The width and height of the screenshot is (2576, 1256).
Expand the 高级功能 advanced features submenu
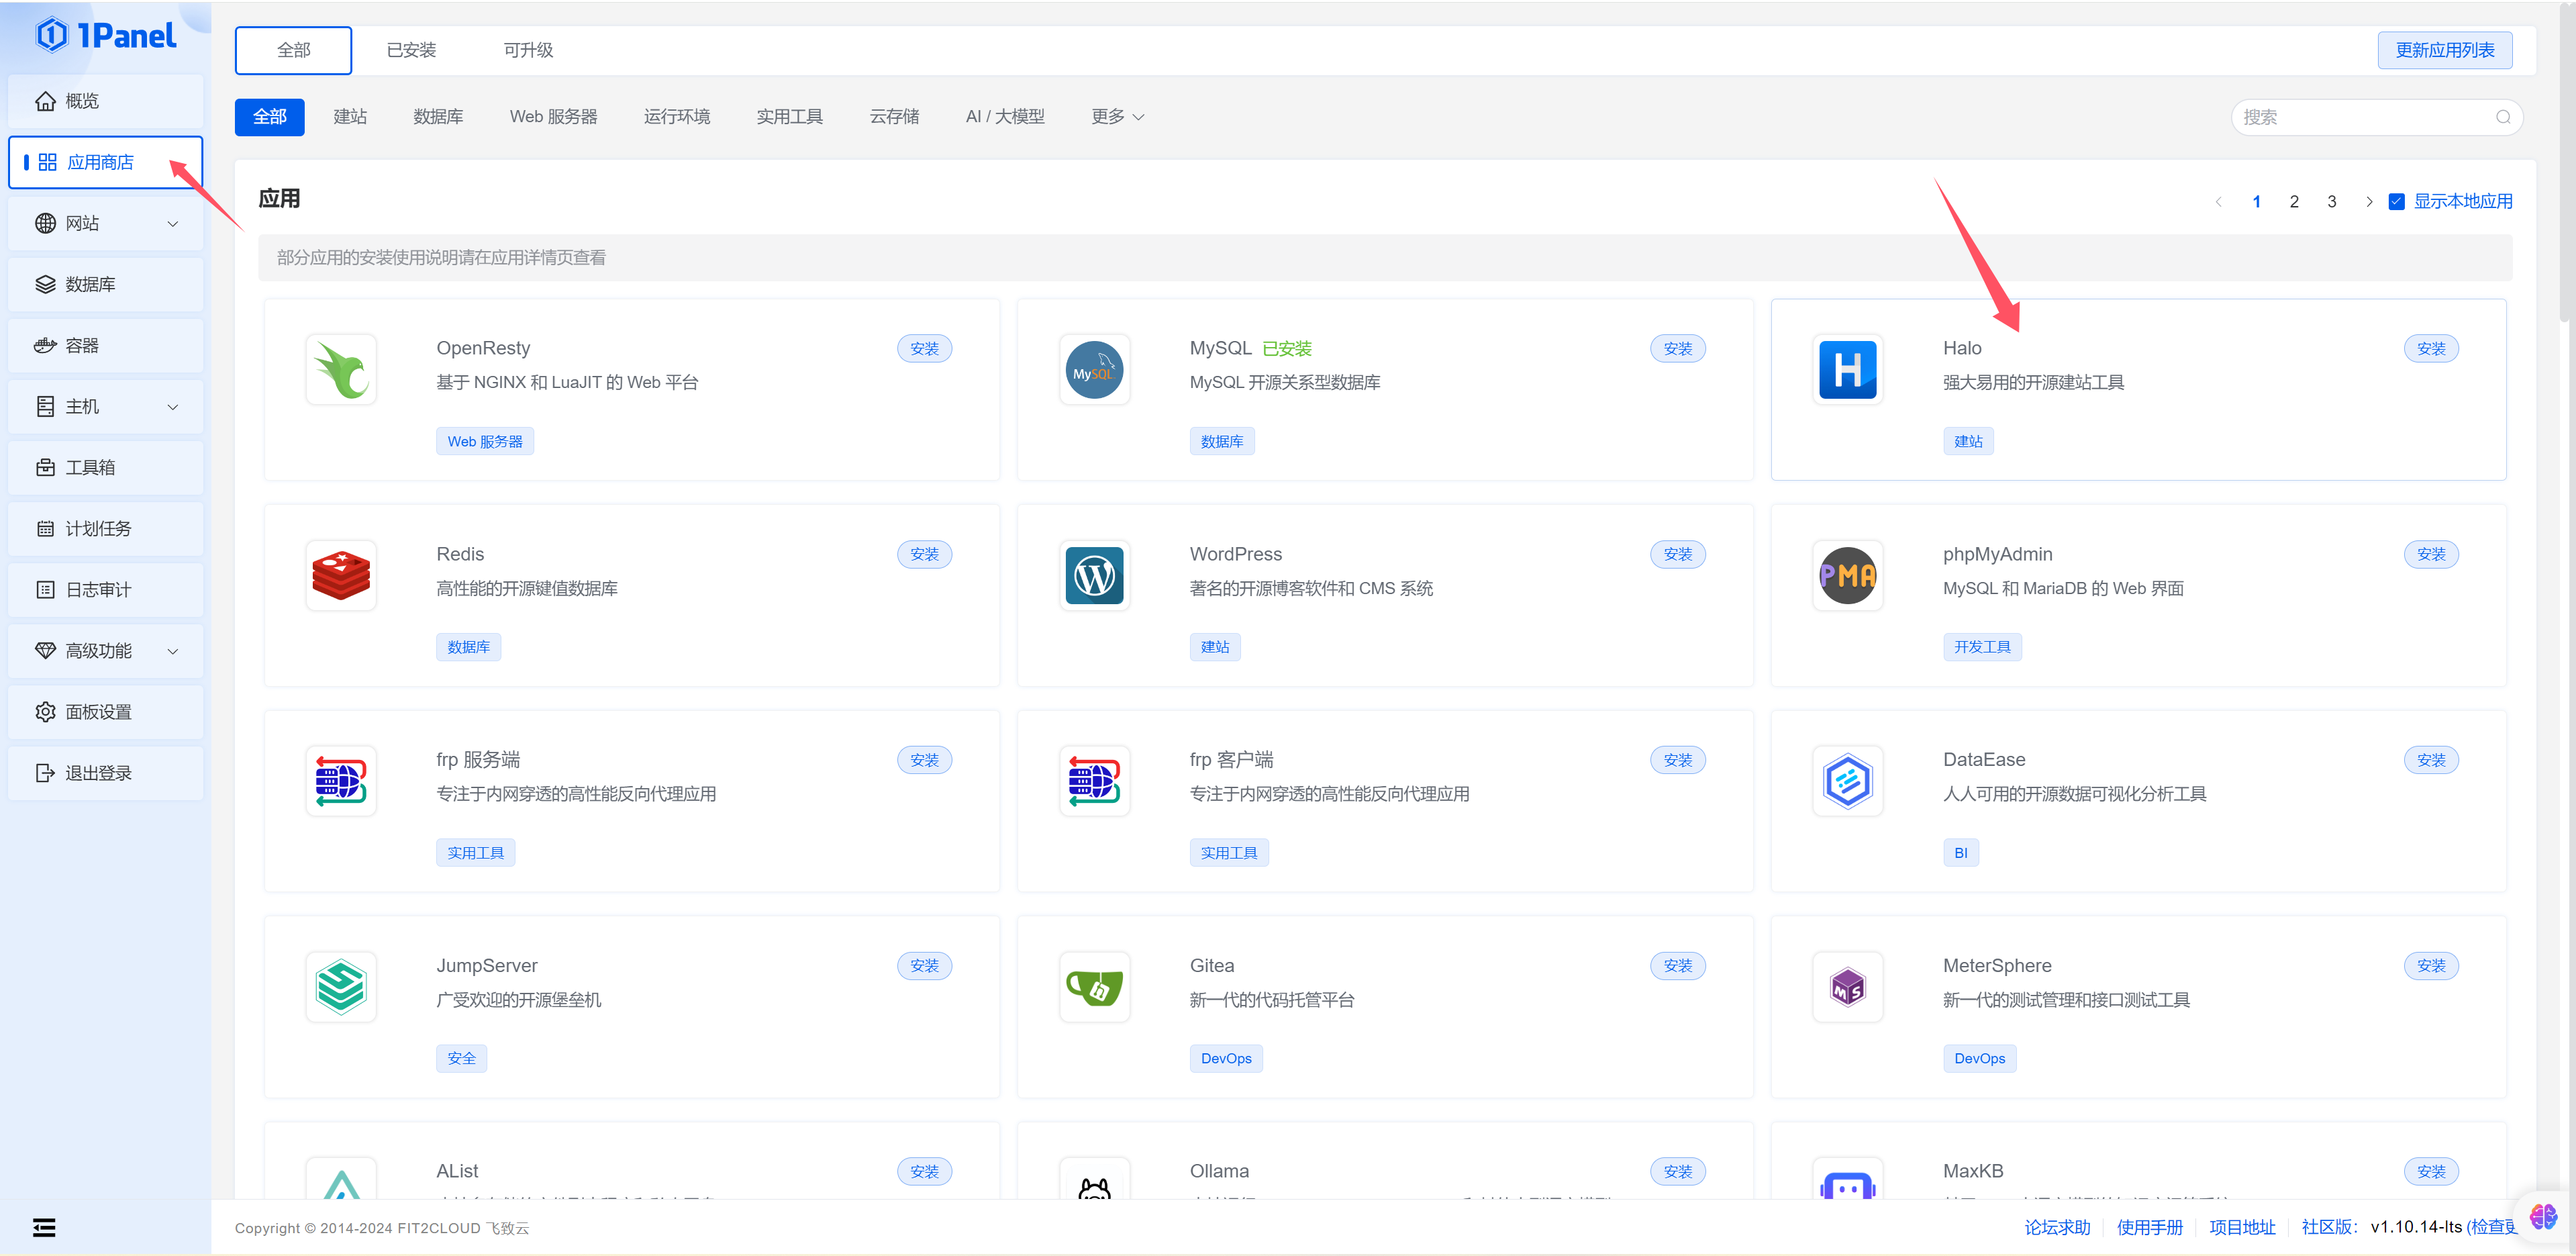[x=173, y=651]
